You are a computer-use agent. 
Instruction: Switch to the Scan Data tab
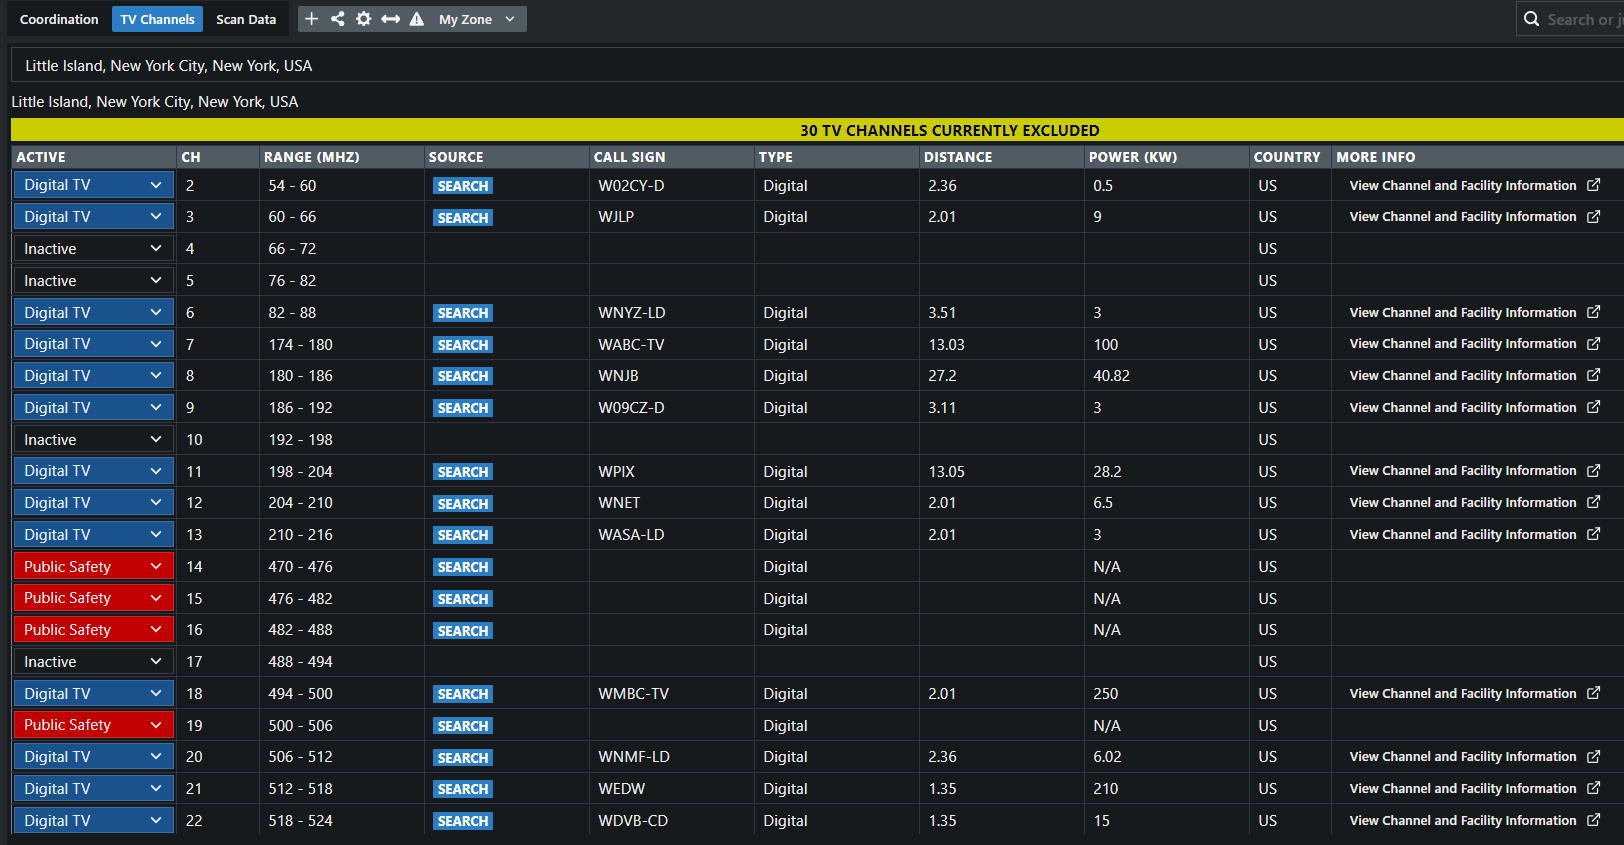point(246,19)
